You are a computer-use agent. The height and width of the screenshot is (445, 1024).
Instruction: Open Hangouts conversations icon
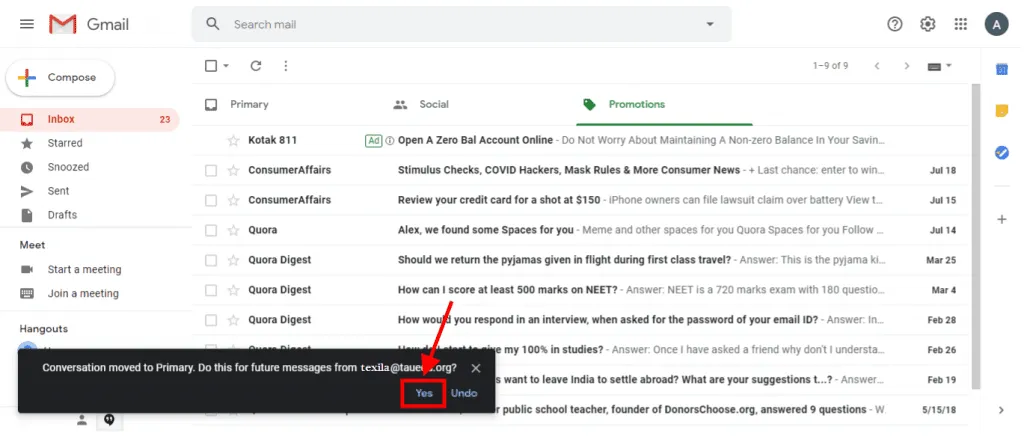point(109,421)
